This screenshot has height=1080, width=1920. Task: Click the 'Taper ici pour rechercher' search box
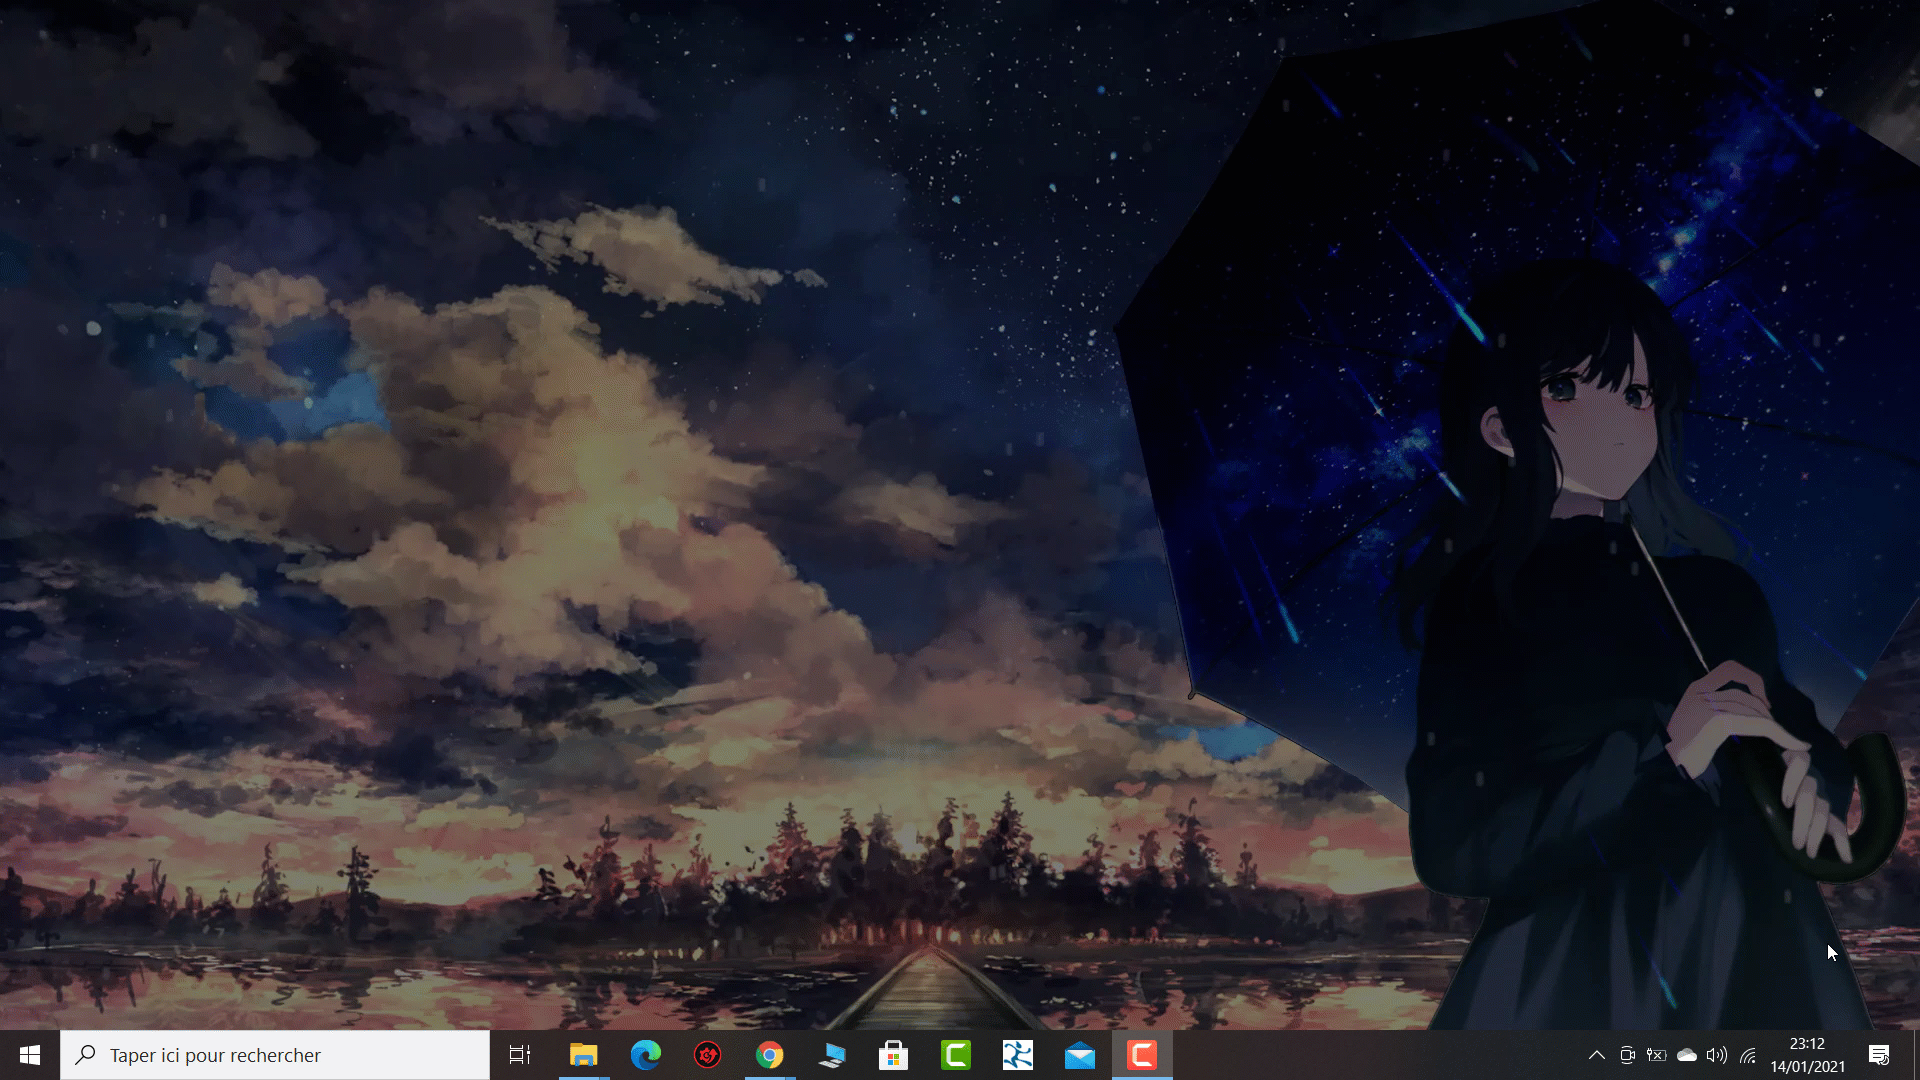tap(275, 1055)
